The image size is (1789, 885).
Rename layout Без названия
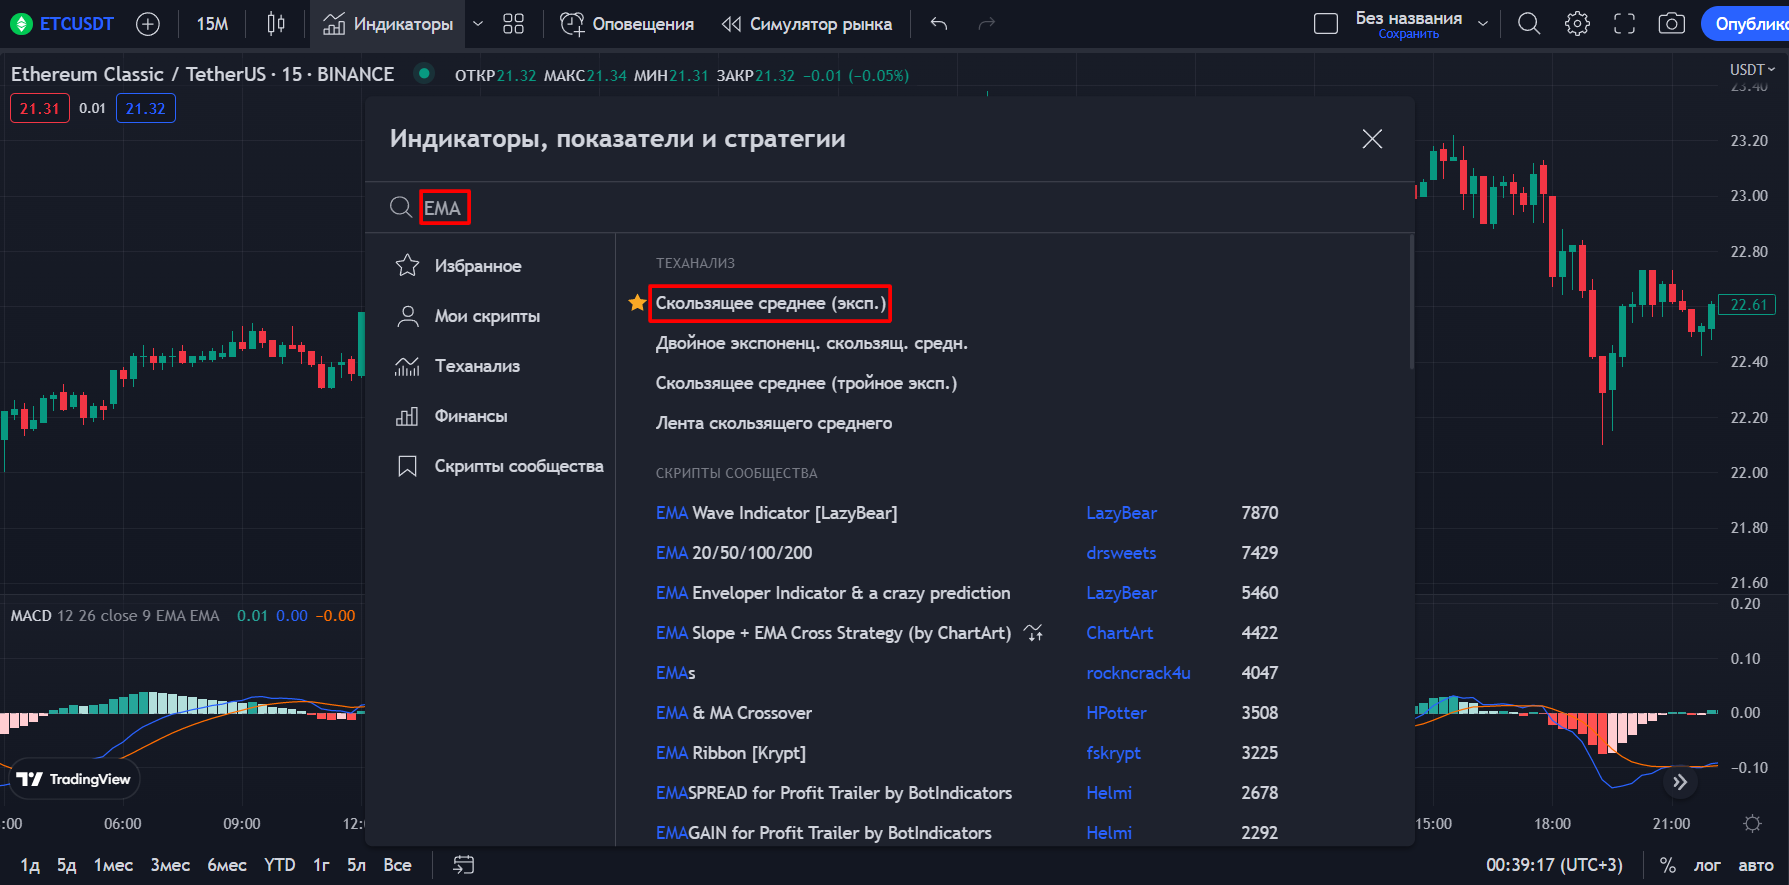pyautogui.click(x=1408, y=19)
